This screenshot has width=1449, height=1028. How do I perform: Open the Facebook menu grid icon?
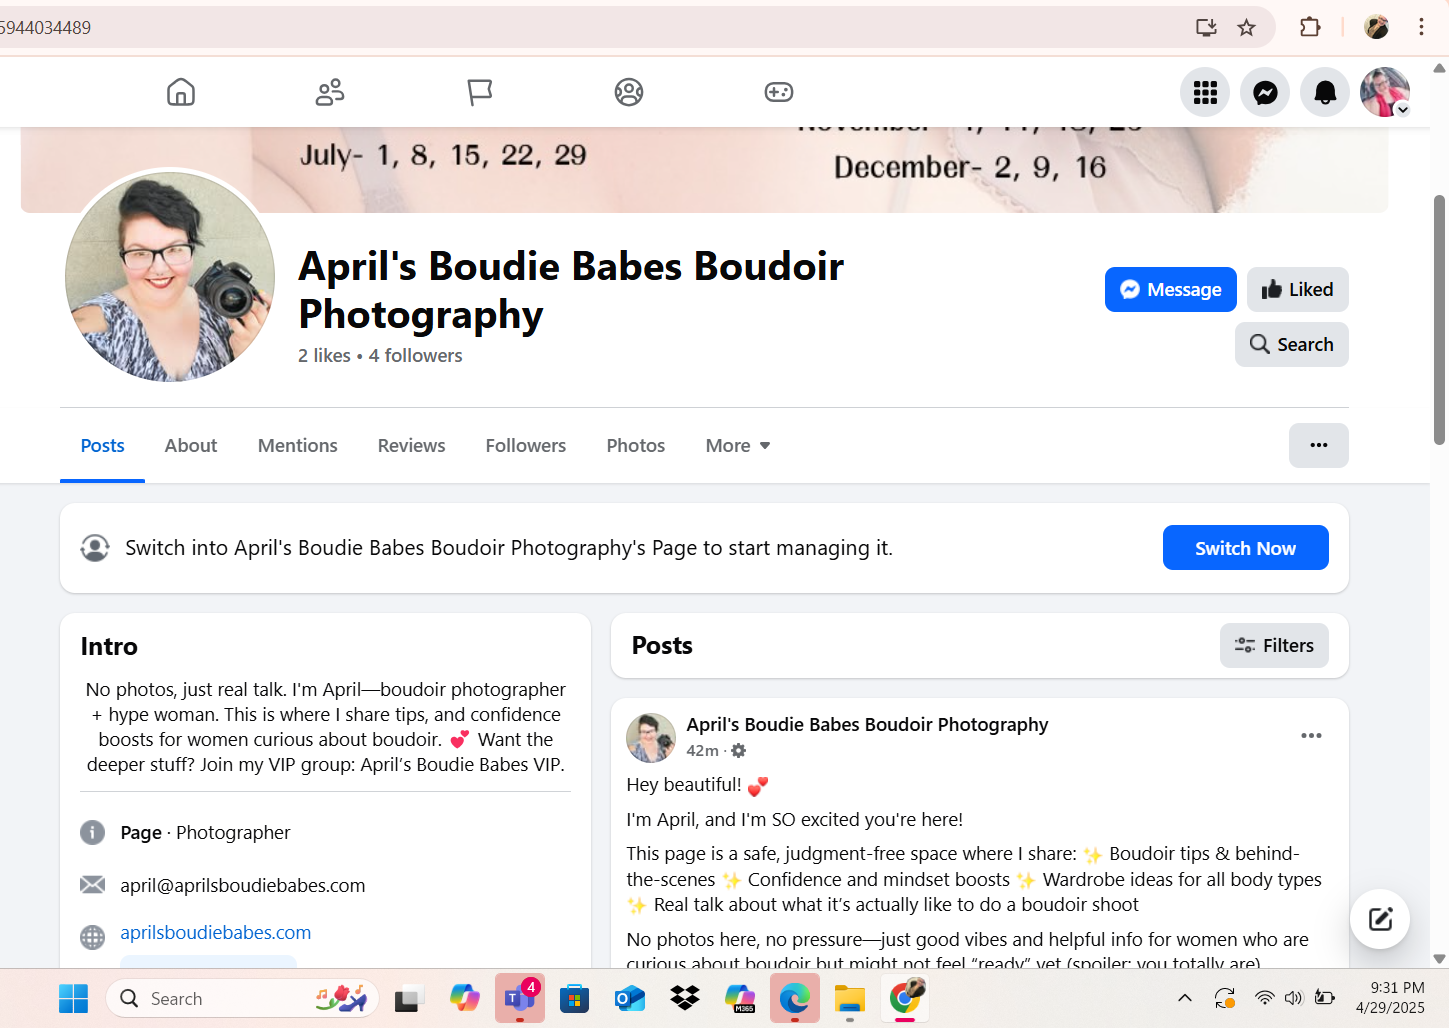[x=1205, y=93]
